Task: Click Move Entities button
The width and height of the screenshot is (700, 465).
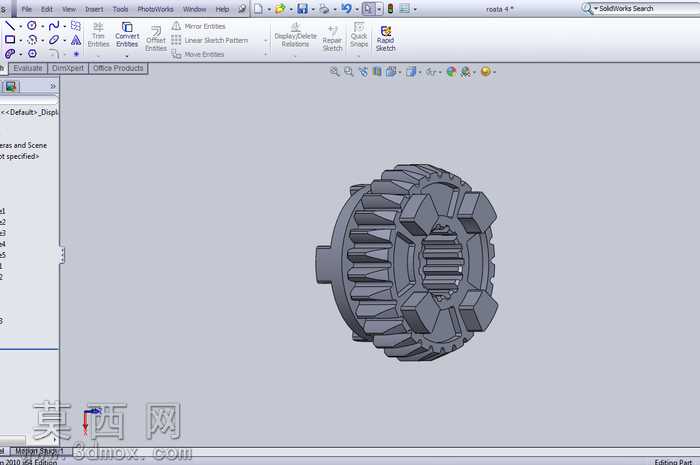Action: (x=198, y=54)
